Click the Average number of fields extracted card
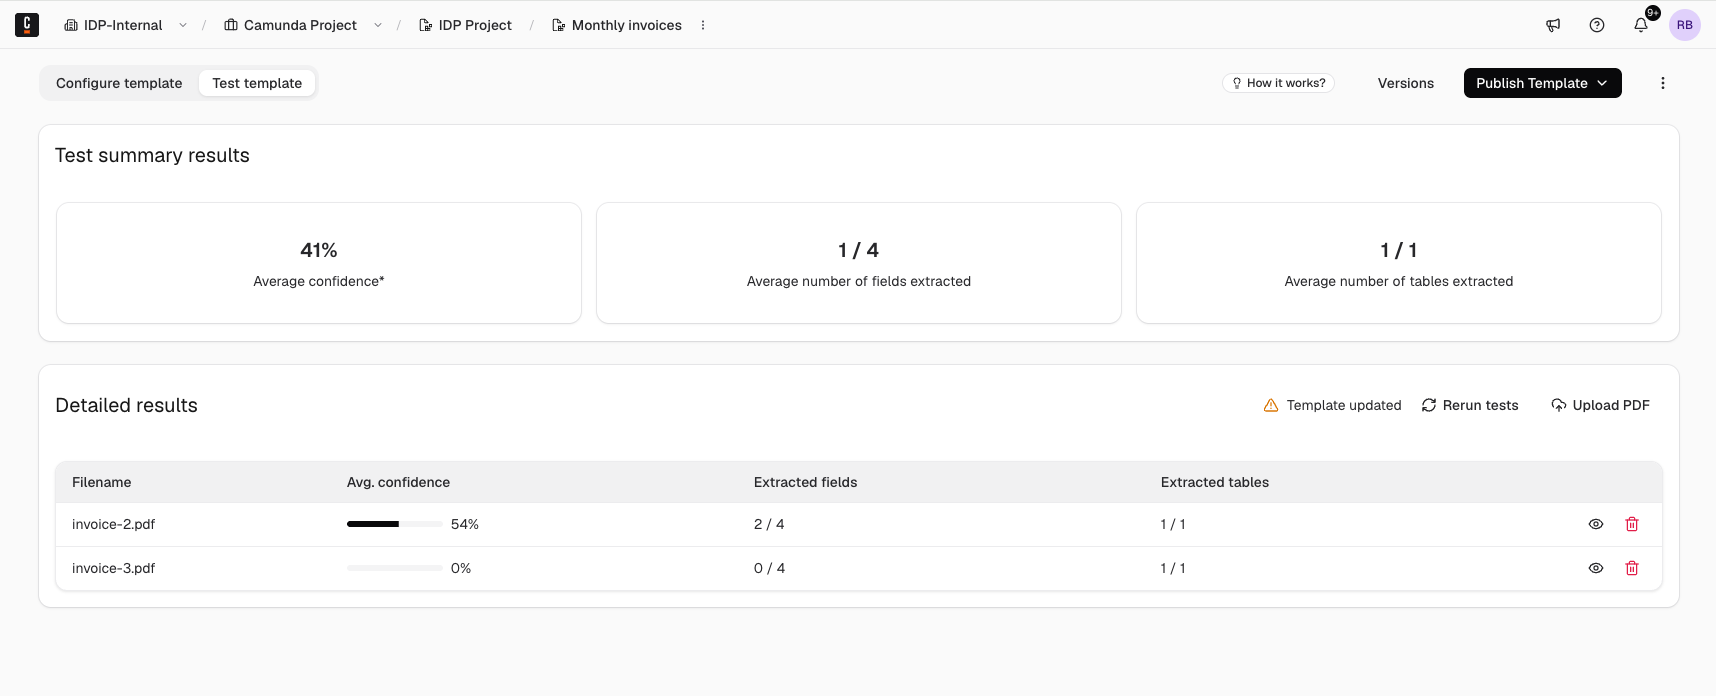 [x=859, y=263]
